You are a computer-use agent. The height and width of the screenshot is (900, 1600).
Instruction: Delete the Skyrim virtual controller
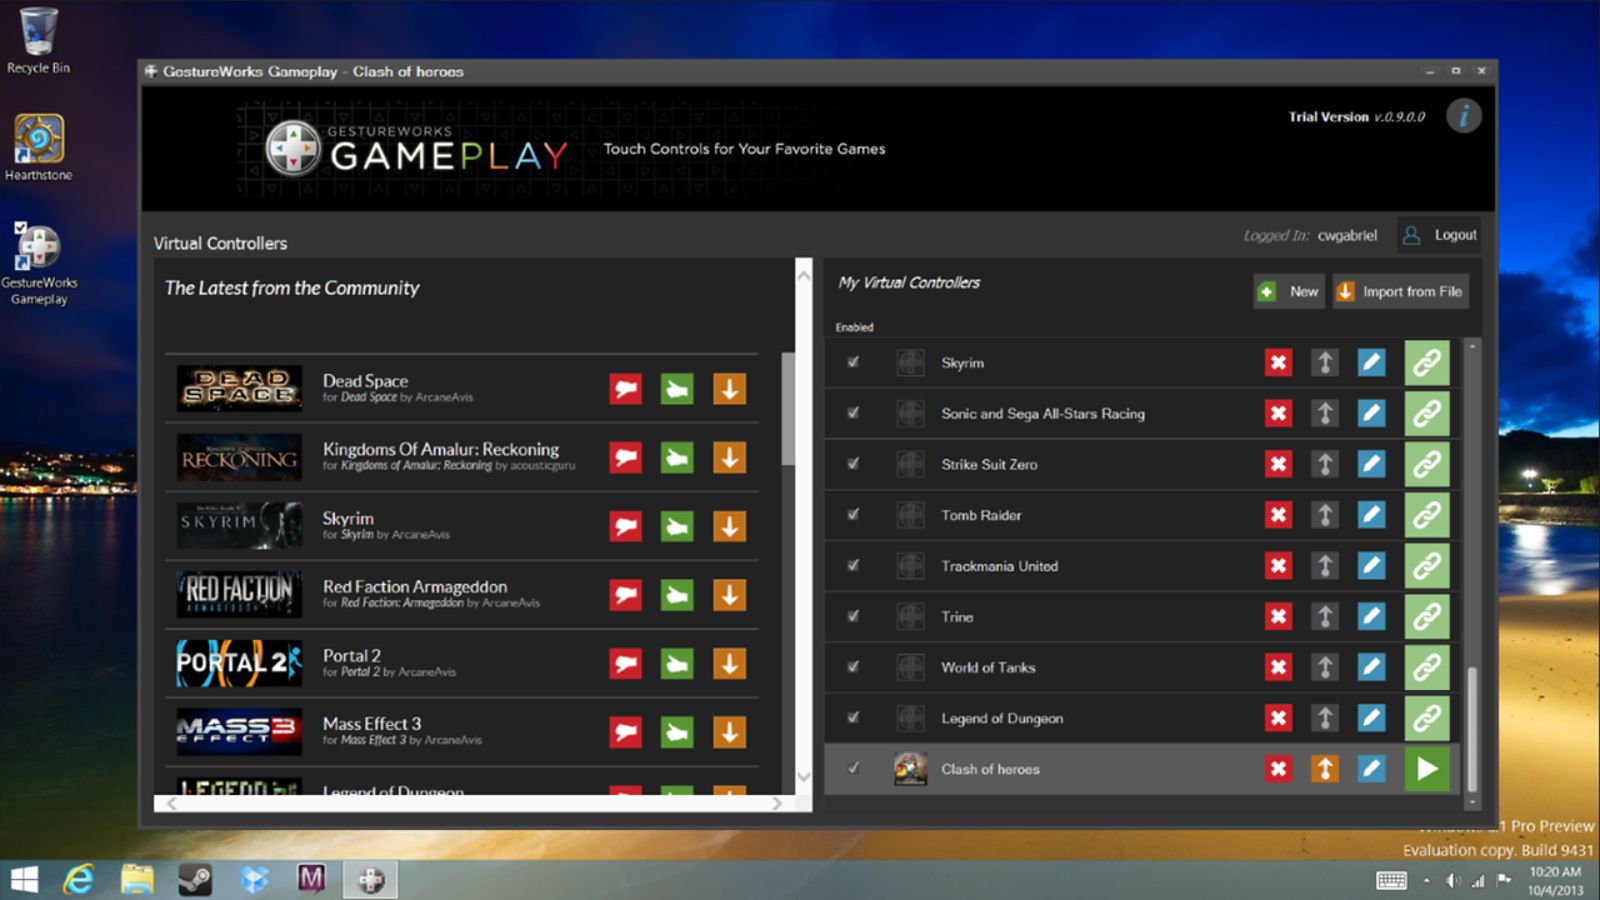1278,362
